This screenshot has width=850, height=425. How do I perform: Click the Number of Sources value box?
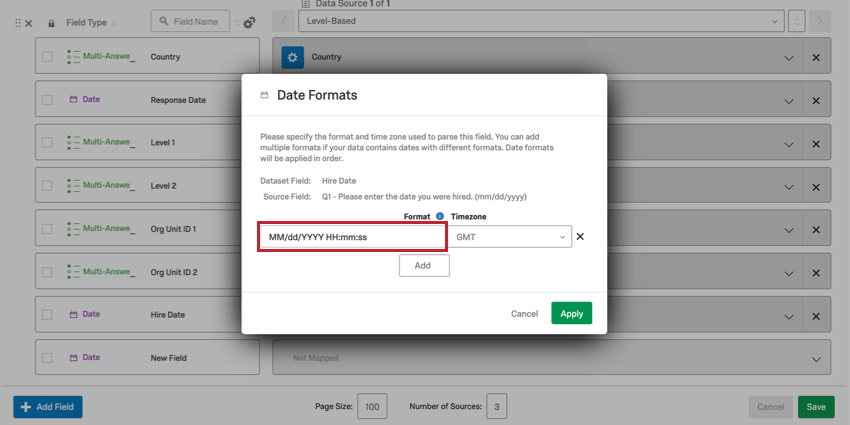tap(497, 407)
